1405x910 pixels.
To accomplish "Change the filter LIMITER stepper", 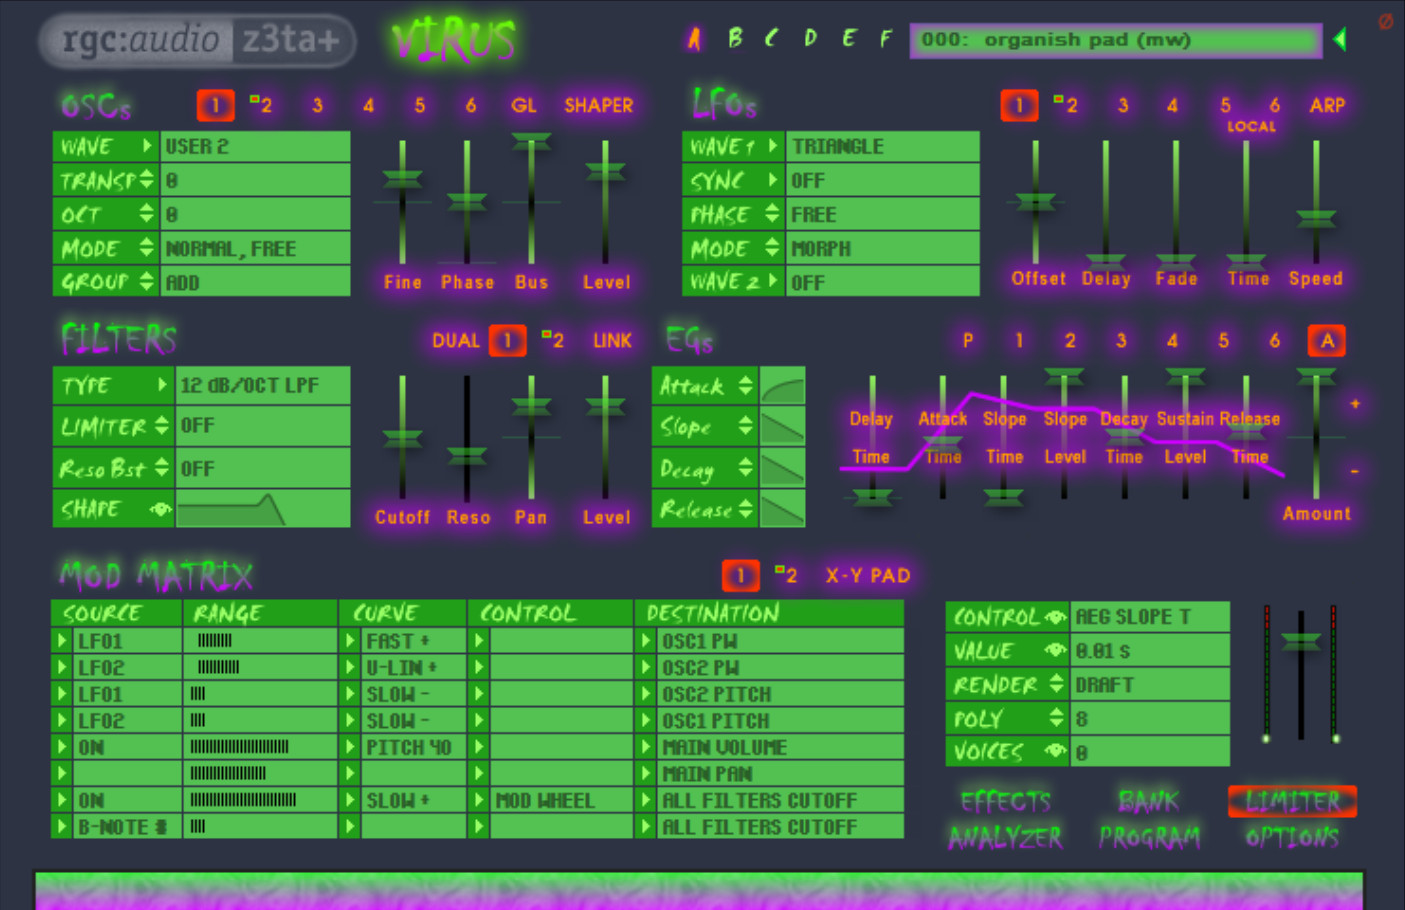I will tap(162, 426).
